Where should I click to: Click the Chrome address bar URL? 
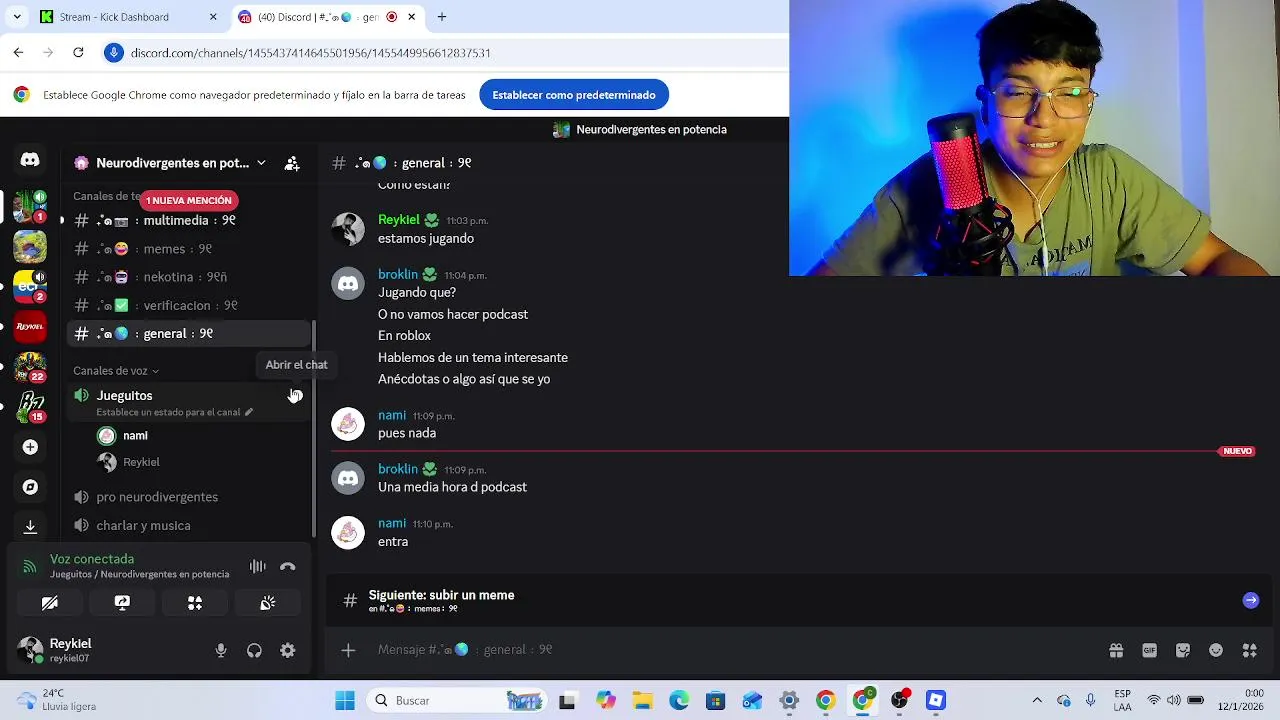coord(310,53)
